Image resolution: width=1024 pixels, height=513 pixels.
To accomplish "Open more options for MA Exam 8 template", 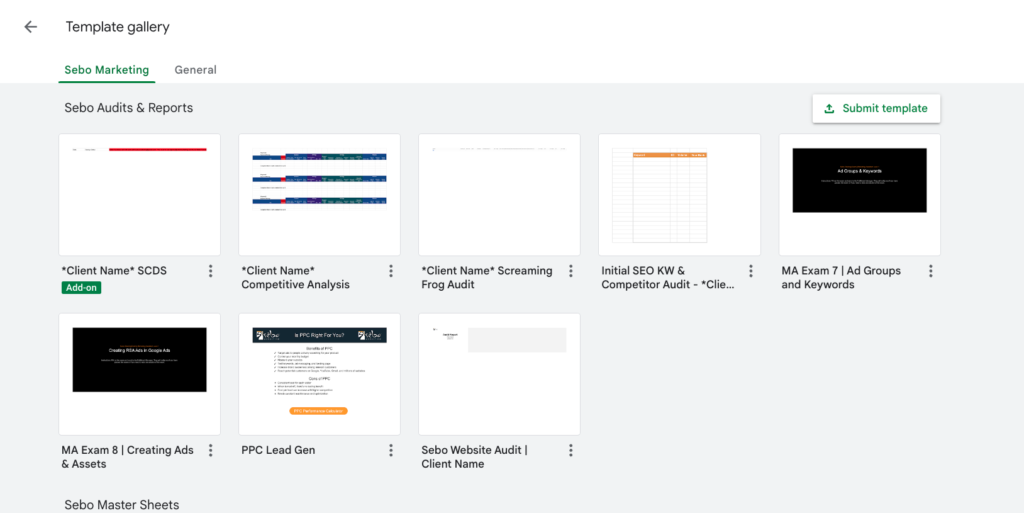I will [211, 450].
